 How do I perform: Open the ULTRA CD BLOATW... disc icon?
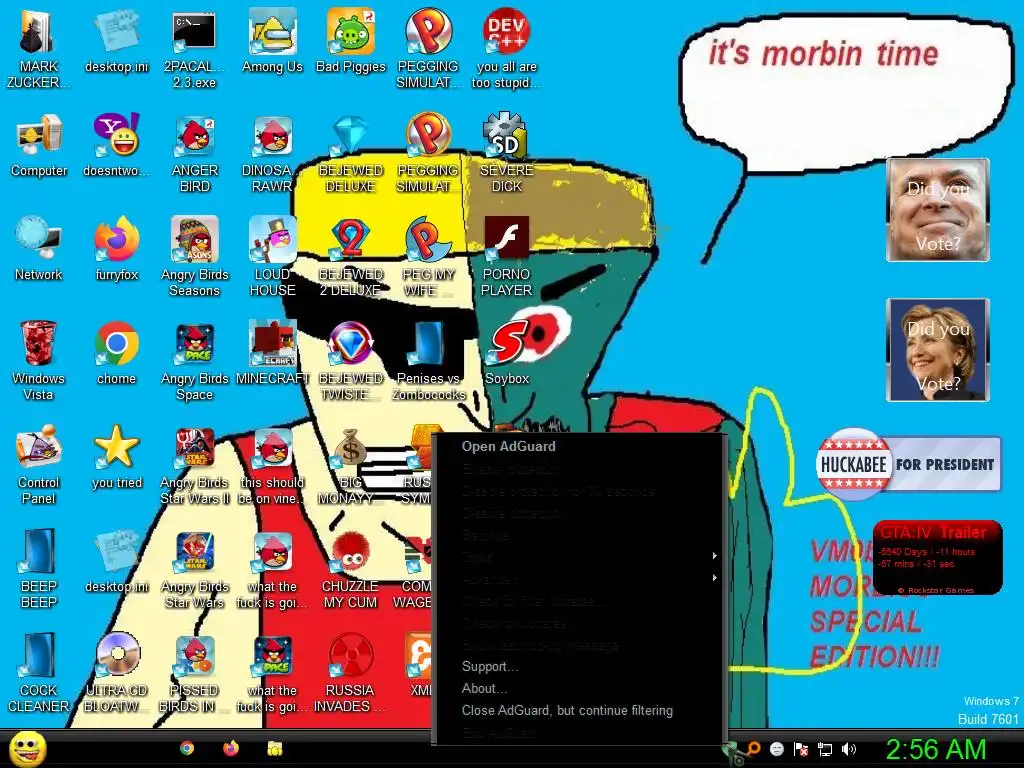(x=117, y=672)
